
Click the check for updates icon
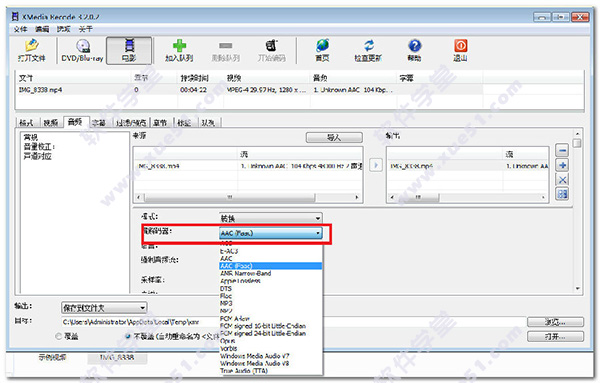point(368,50)
